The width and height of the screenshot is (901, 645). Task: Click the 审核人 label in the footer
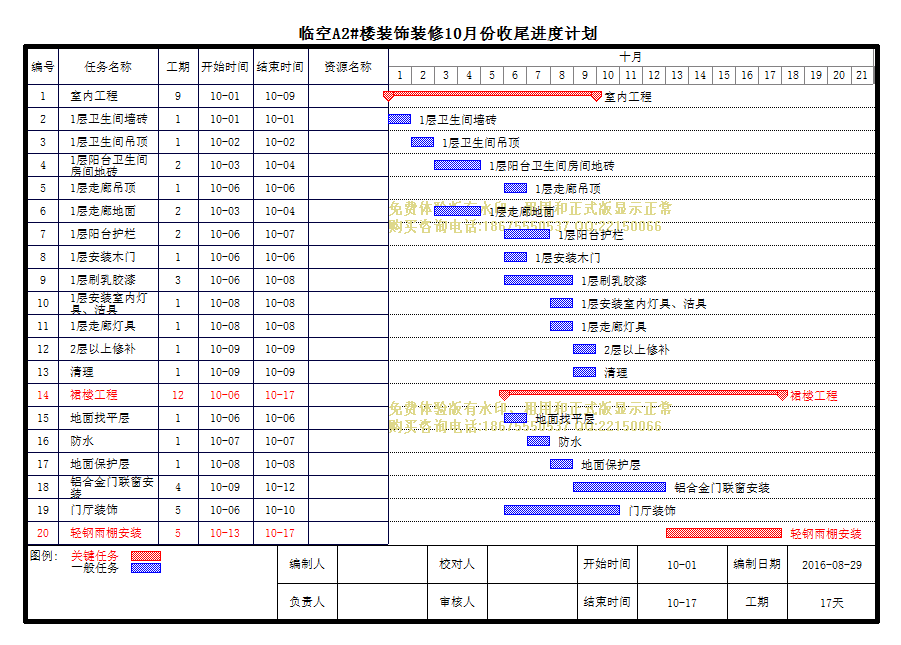[457, 602]
